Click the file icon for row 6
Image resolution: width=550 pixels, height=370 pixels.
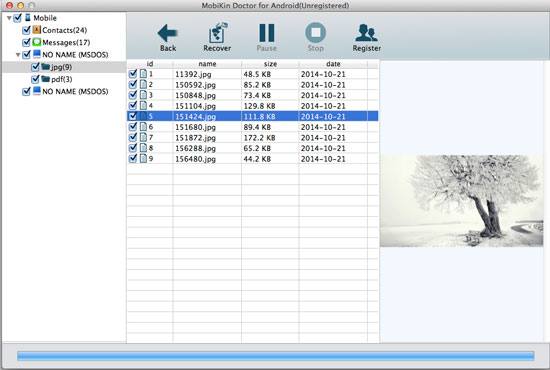click(x=143, y=127)
